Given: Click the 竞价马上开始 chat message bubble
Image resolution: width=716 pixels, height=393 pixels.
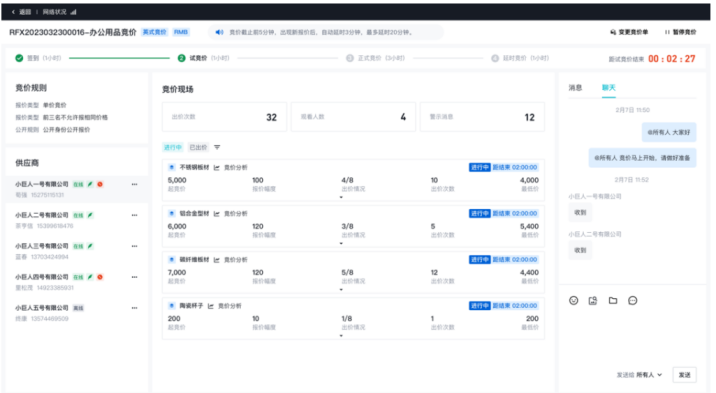Looking at the screenshot, I should (642, 158).
